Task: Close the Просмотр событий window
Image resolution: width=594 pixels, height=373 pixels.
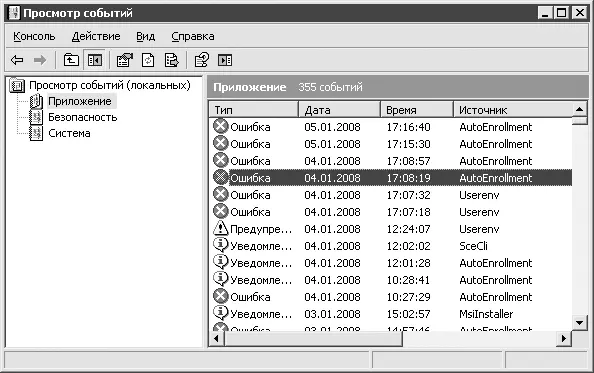Action: pyautogui.click(x=580, y=13)
